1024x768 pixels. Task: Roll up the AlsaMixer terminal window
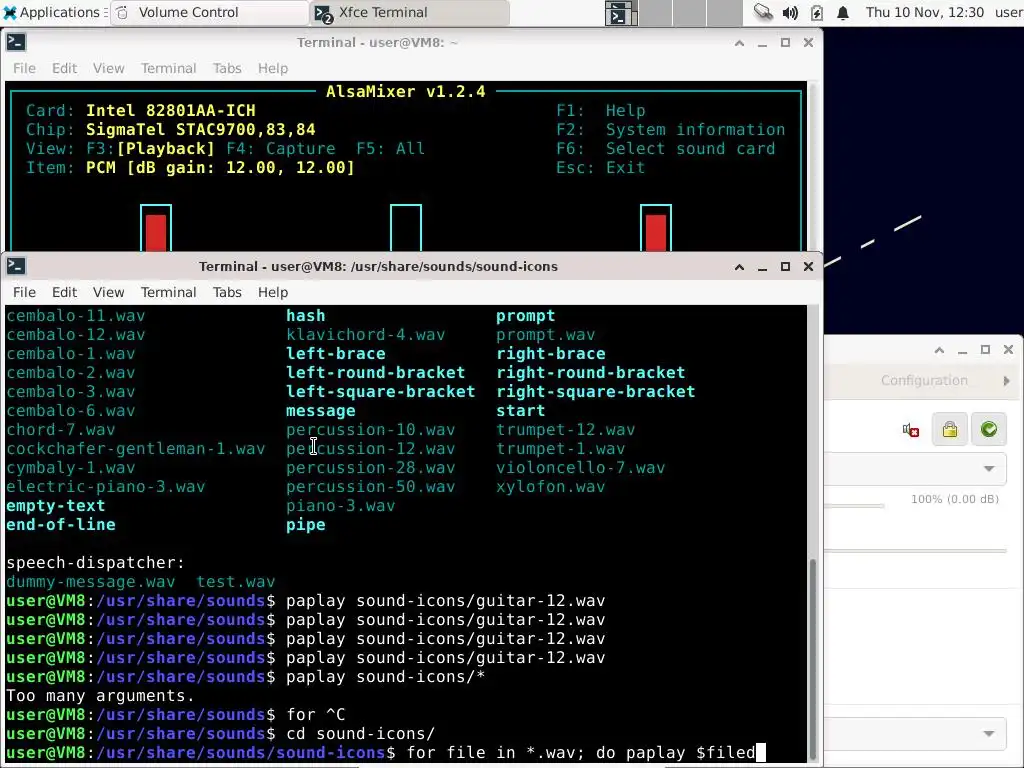[739, 43]
